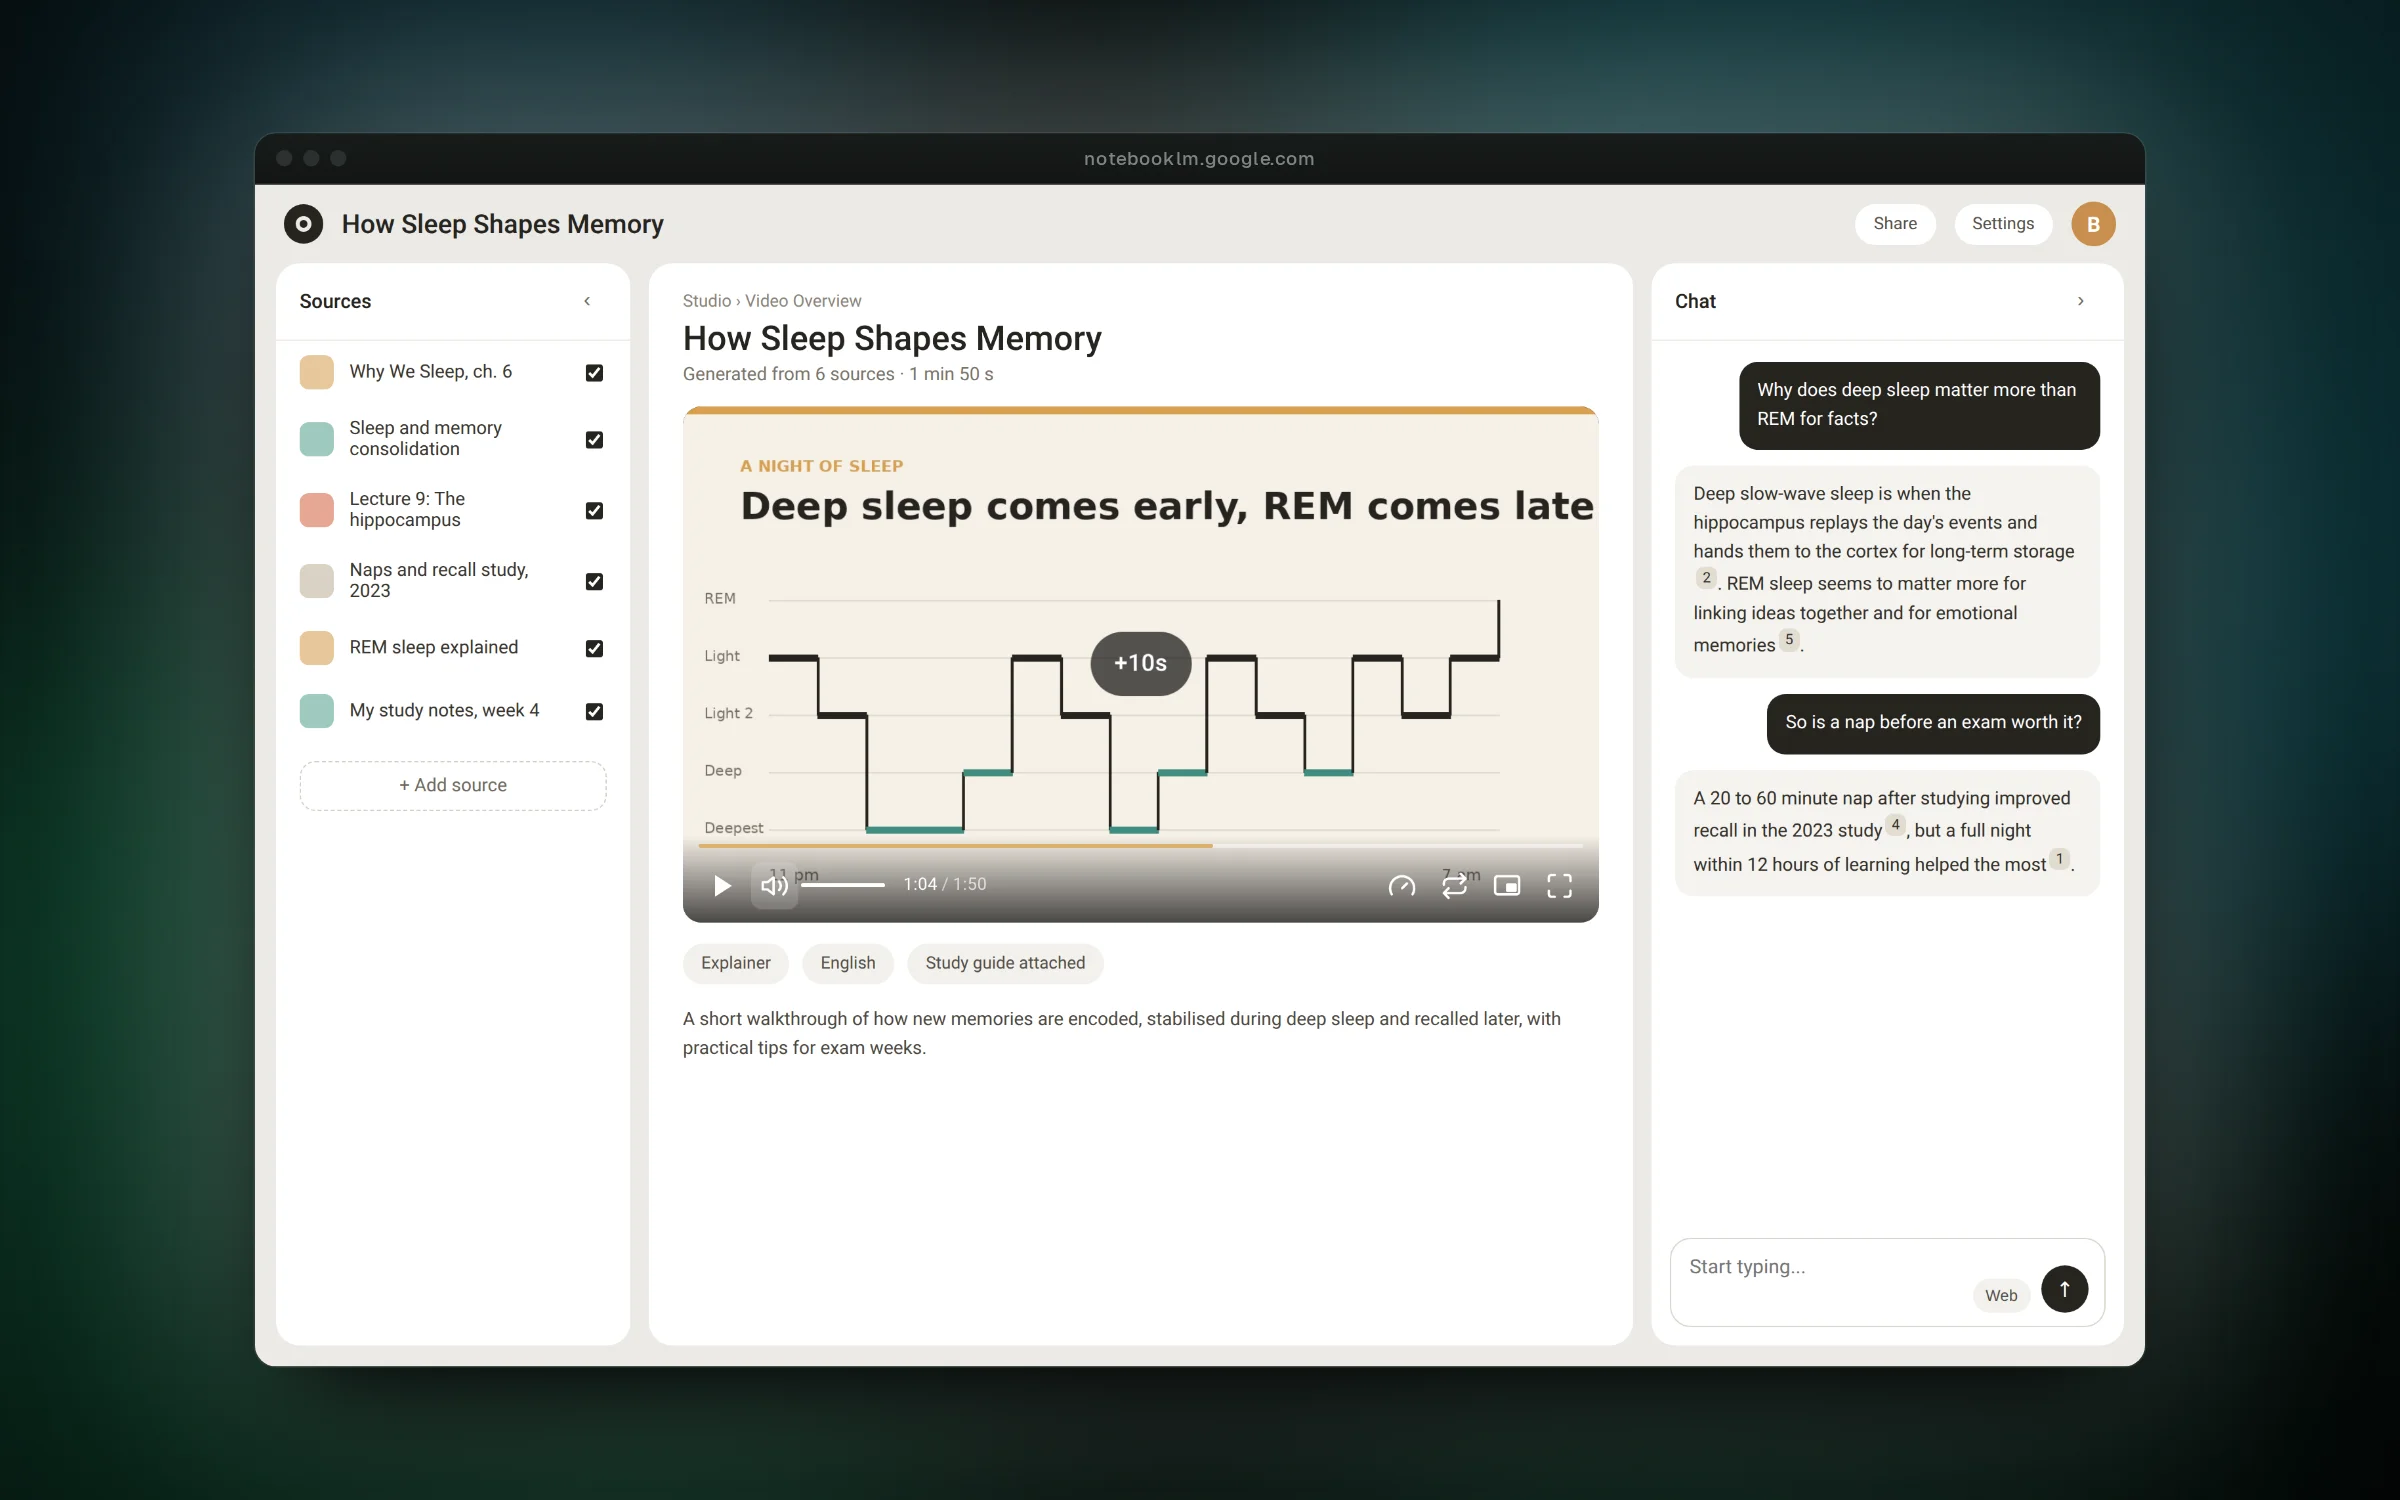The image size is (2400, 1500).
Task: Click the +10s skip forward overlay
Action: [x=1140, y=663]
